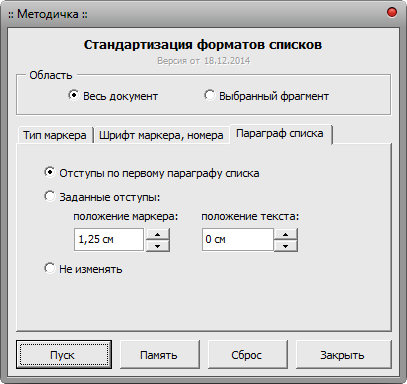Click the ':: Методичка ::' window title
The image size is (407, 384).
tap(48, 14)
